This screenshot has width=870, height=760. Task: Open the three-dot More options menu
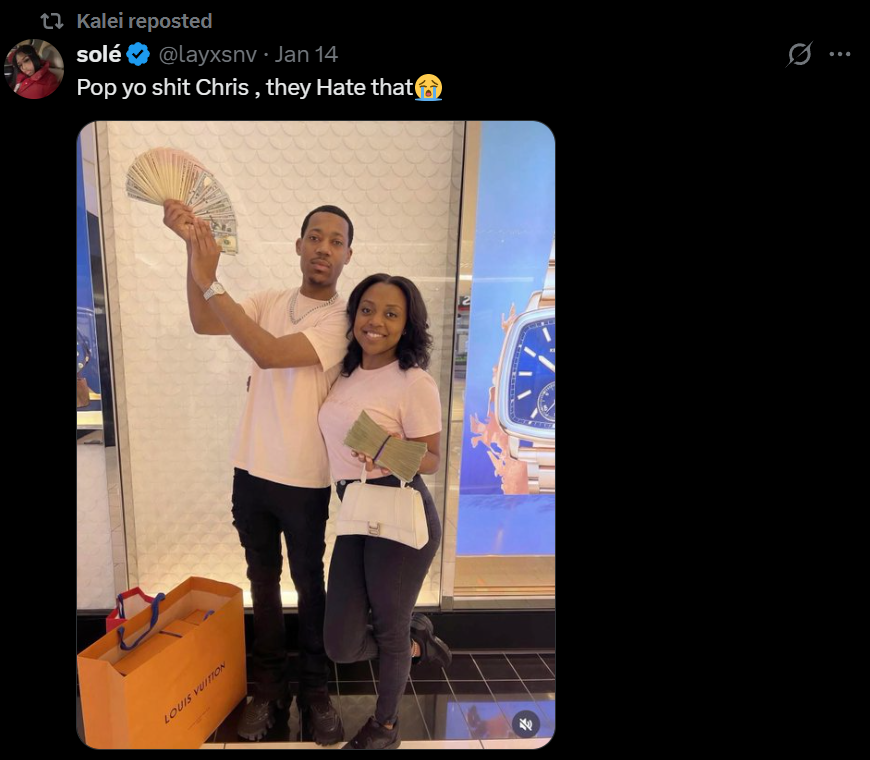click(839, 54)
